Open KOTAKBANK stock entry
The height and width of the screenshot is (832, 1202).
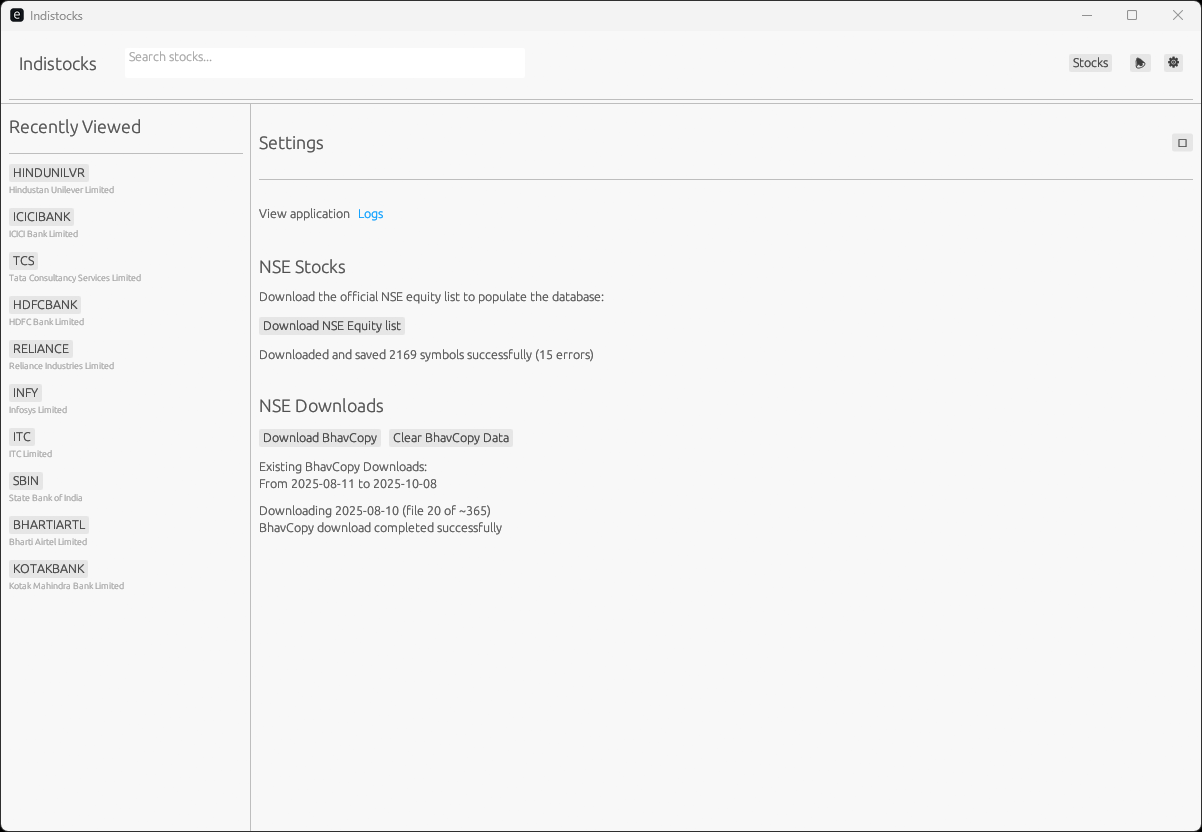(49, 569)
